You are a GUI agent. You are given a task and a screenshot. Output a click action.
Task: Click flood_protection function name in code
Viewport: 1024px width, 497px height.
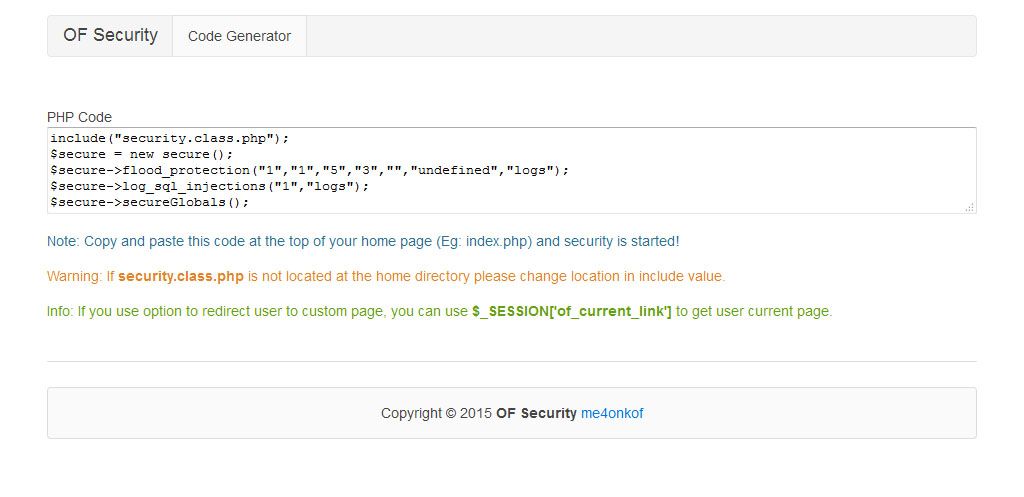186,170
